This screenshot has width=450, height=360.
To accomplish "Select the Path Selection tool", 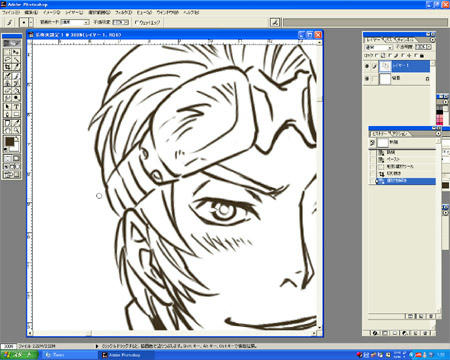I will pos(7,107).
